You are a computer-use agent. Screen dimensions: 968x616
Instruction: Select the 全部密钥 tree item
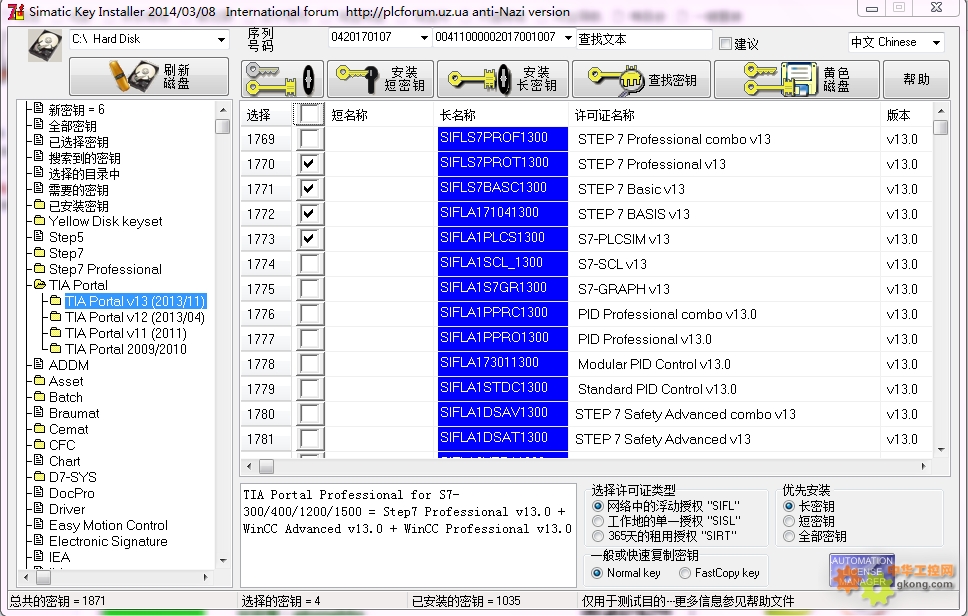click(72, 126)
